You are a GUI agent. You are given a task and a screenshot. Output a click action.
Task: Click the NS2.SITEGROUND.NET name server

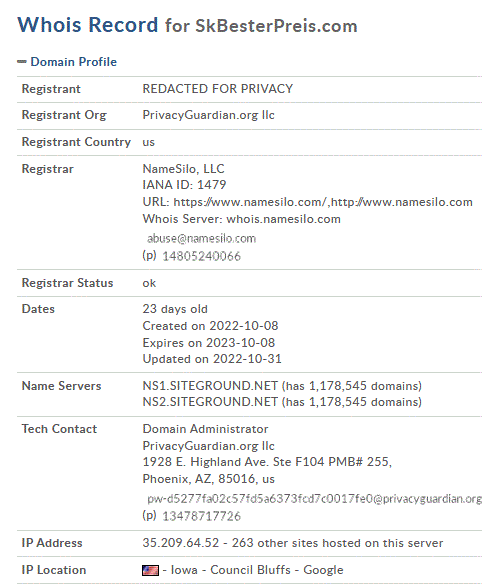[210, 402]
